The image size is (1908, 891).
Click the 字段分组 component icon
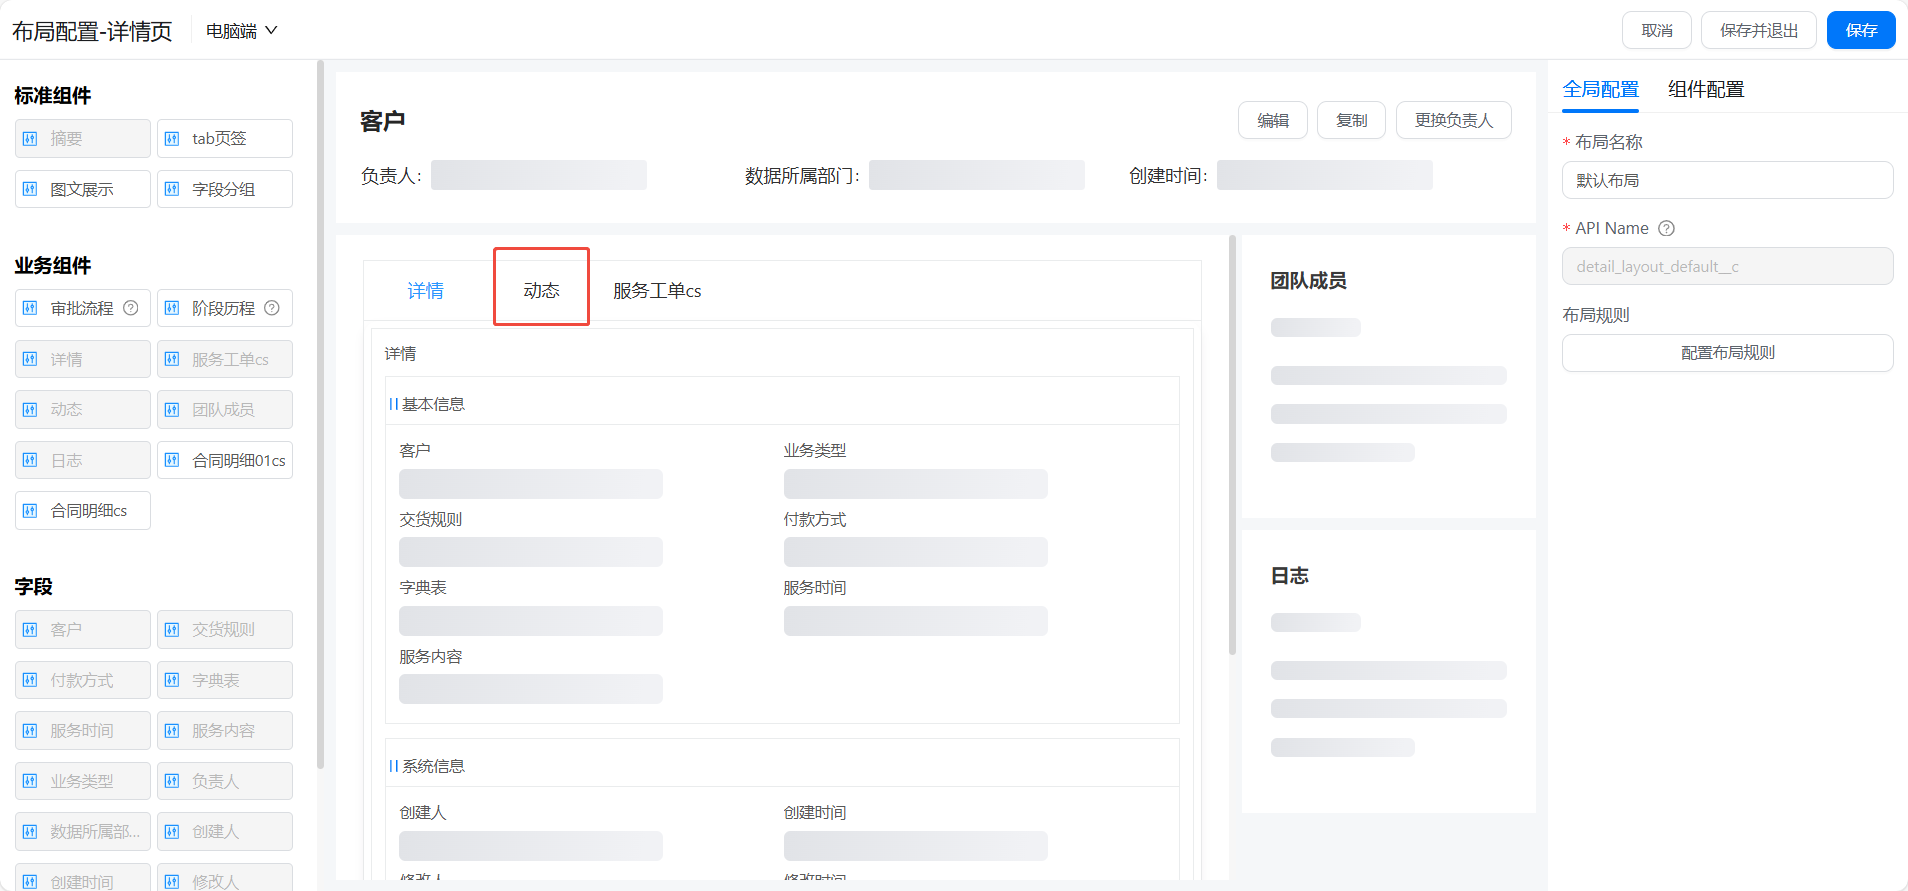click(172, 189)
